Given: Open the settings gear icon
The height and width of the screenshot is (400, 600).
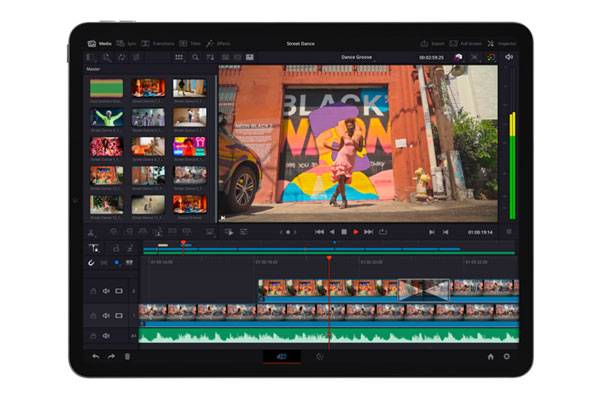Looking at the screenshot, I should point(506,356).
